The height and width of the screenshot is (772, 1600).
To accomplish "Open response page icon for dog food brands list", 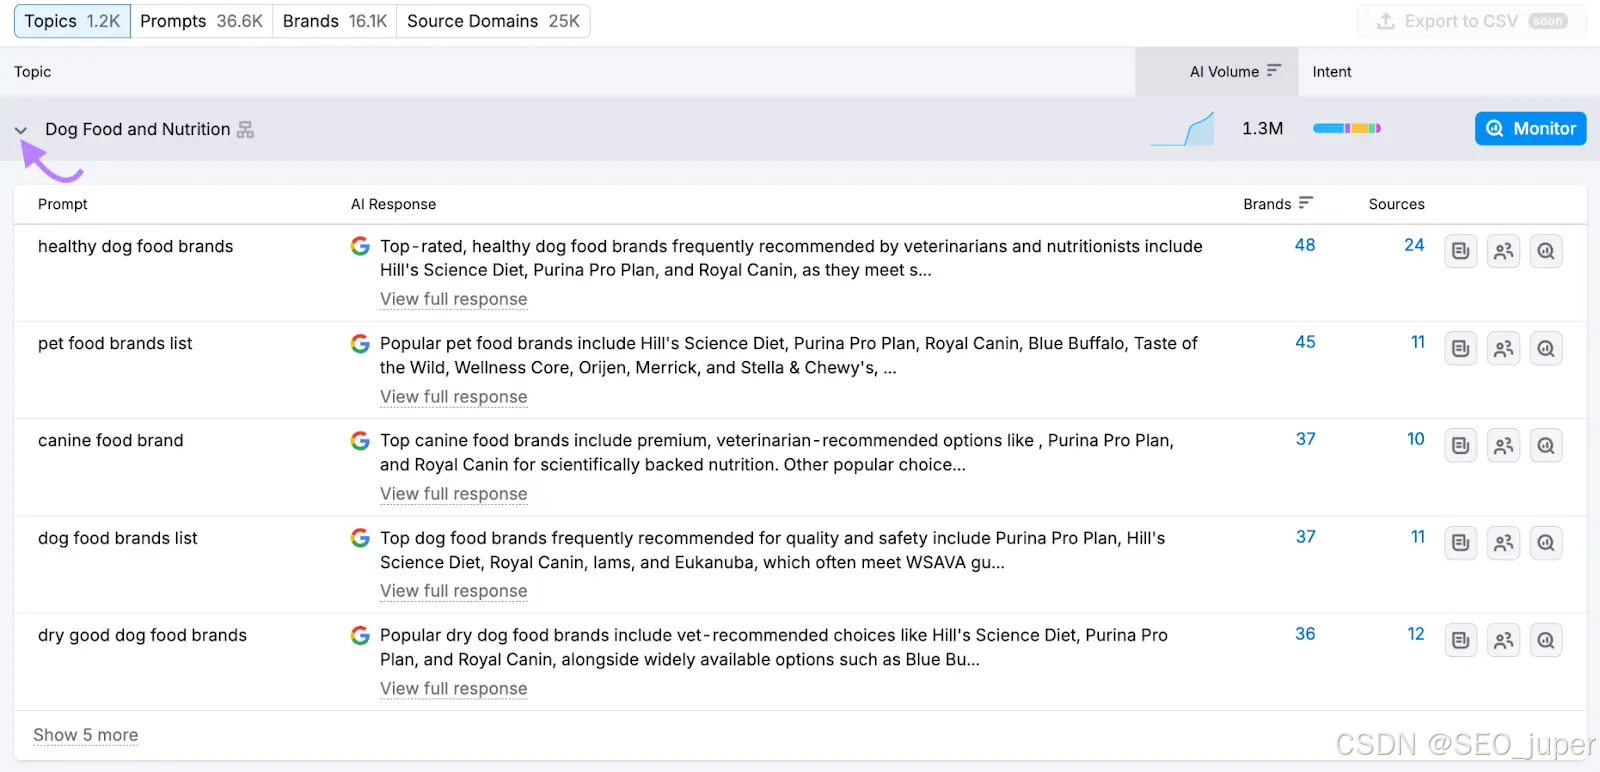I will (x=1461, y=543).
